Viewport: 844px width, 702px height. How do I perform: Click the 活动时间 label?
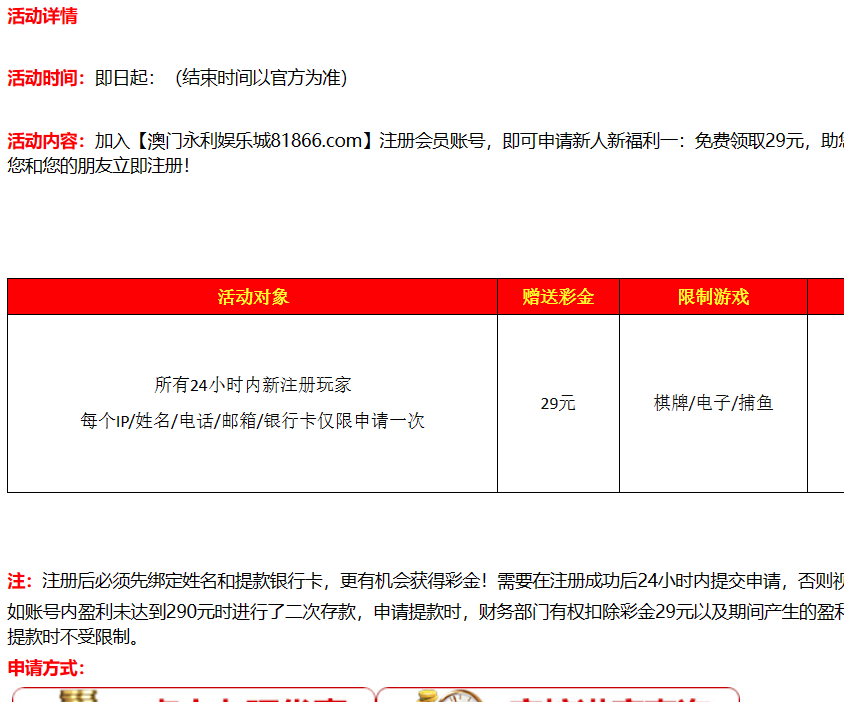(x=47, y=78)
